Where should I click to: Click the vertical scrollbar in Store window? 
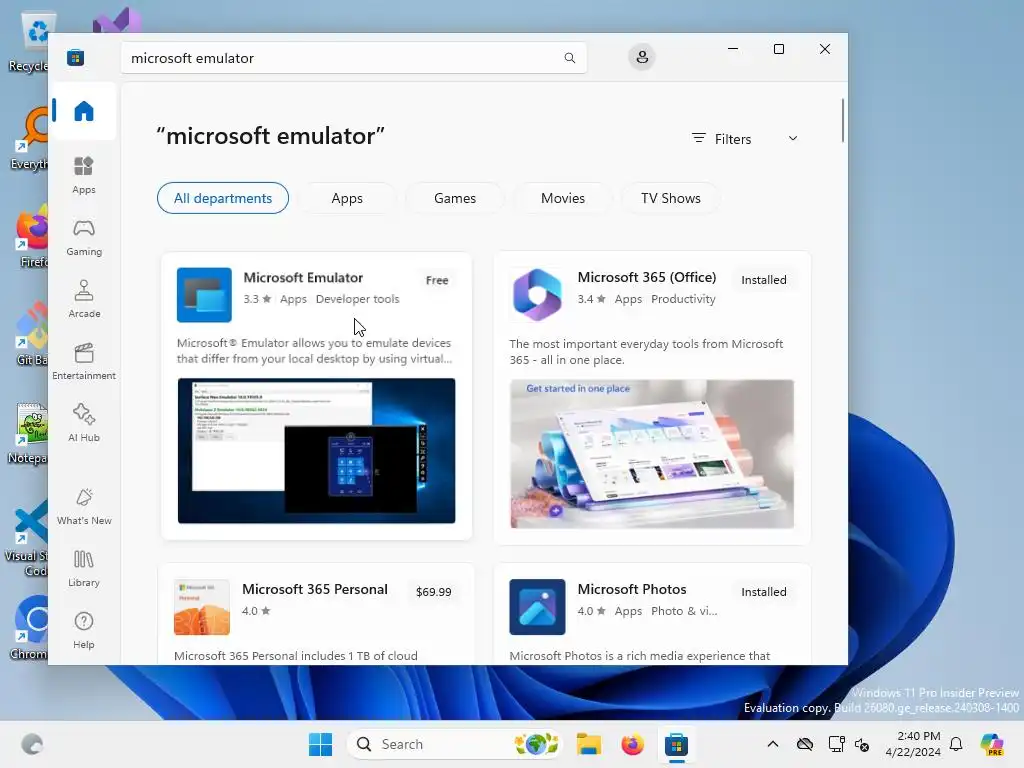pyautogui.click(x=842, y=120)
